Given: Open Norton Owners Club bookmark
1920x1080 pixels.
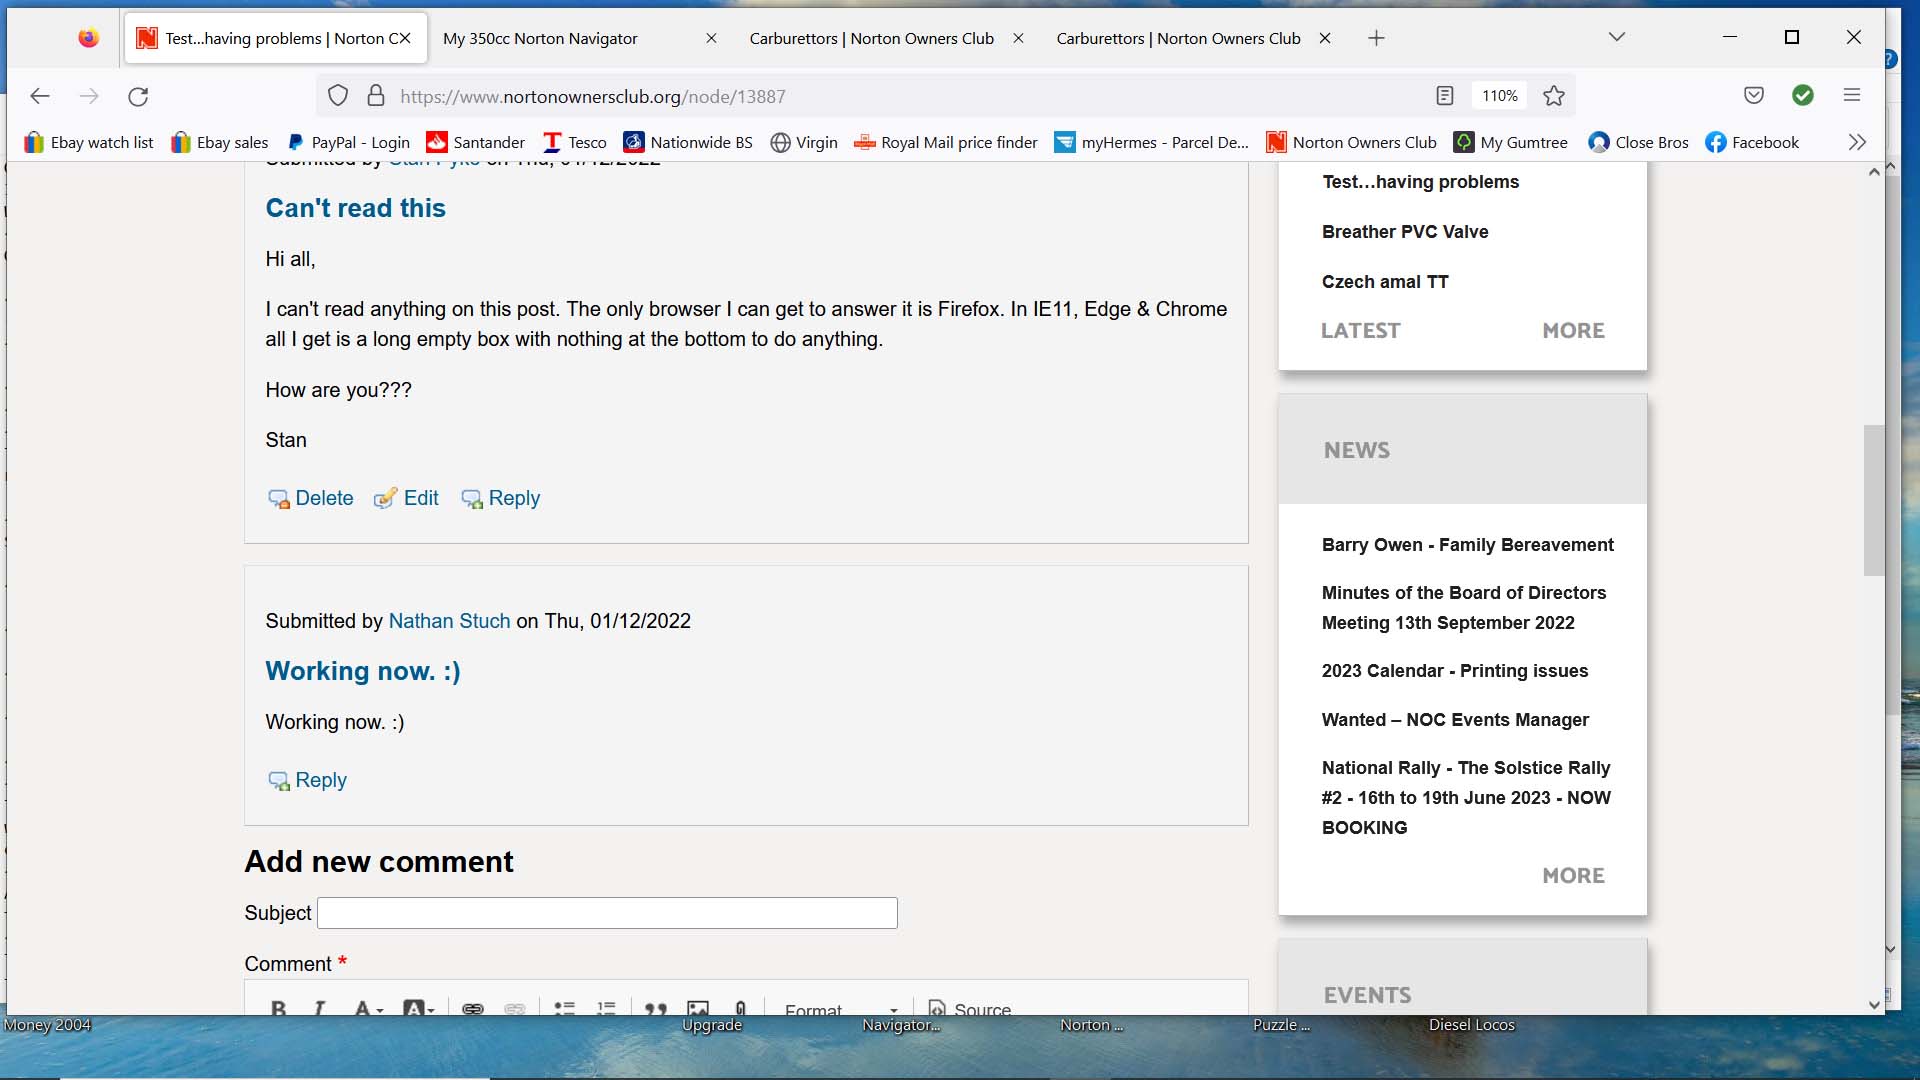Looking at the screenshot, I should point(1351,142).
